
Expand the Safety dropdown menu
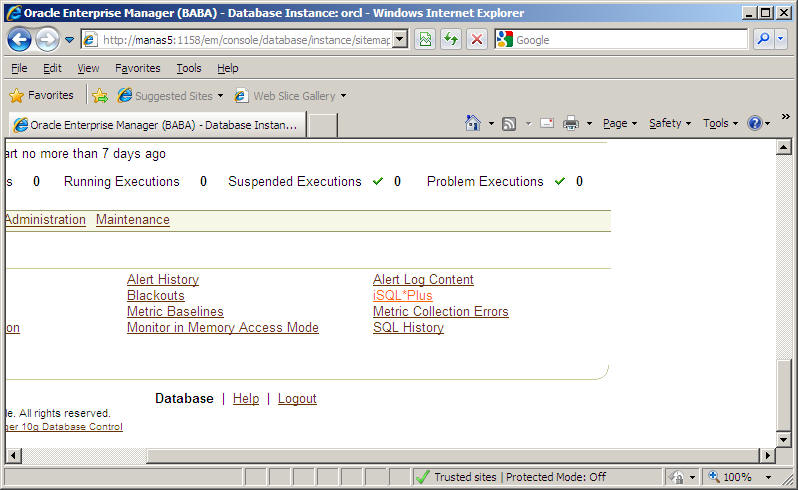tap(670, 123)
